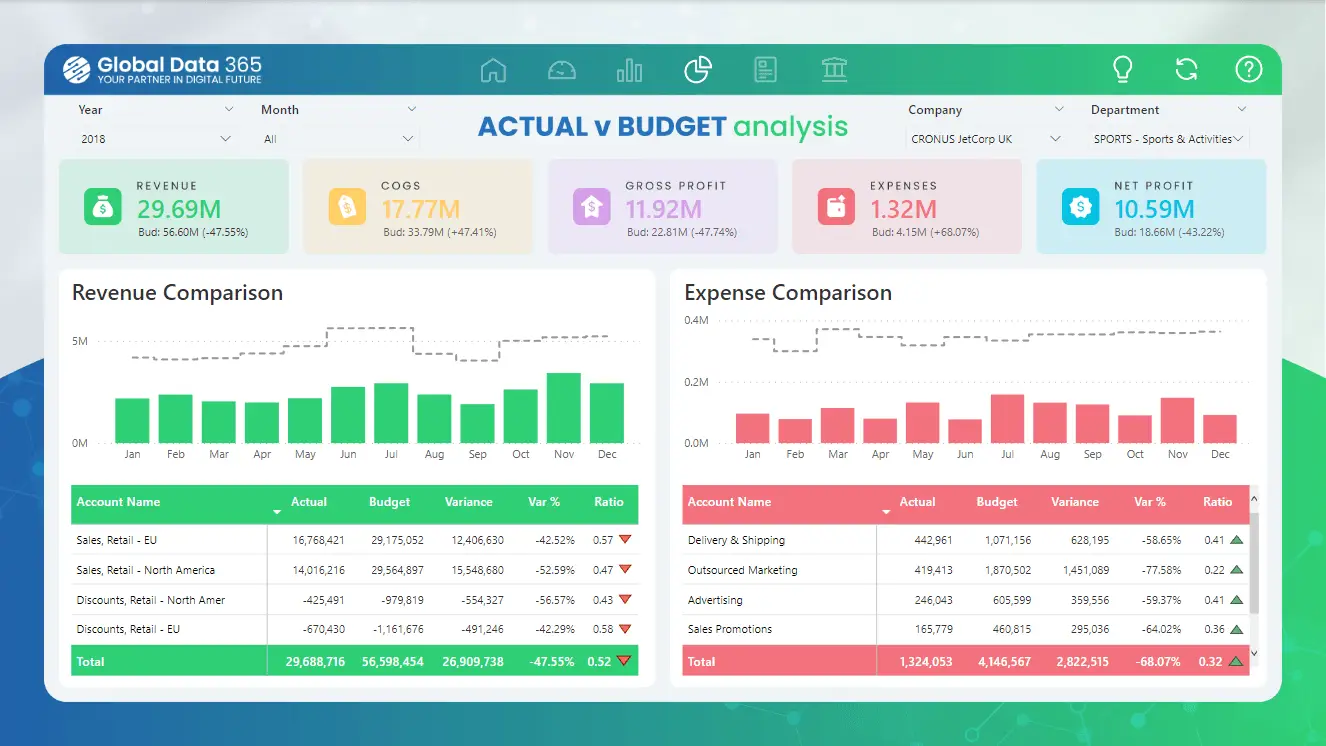Select the Outsourced Marketing account name

(x=743, y=570)
